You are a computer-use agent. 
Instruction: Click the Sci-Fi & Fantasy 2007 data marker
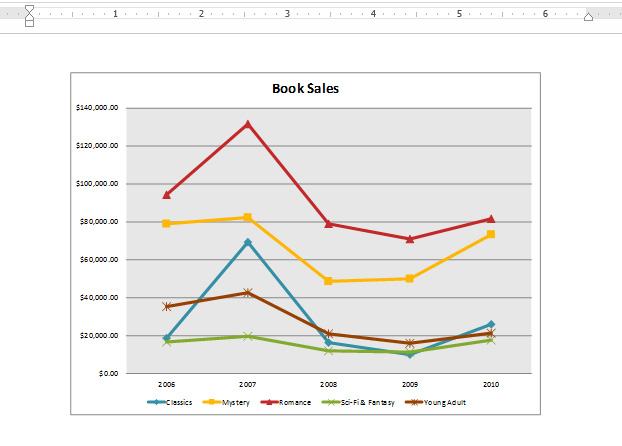pyautogui.click(x=247, y=336)
